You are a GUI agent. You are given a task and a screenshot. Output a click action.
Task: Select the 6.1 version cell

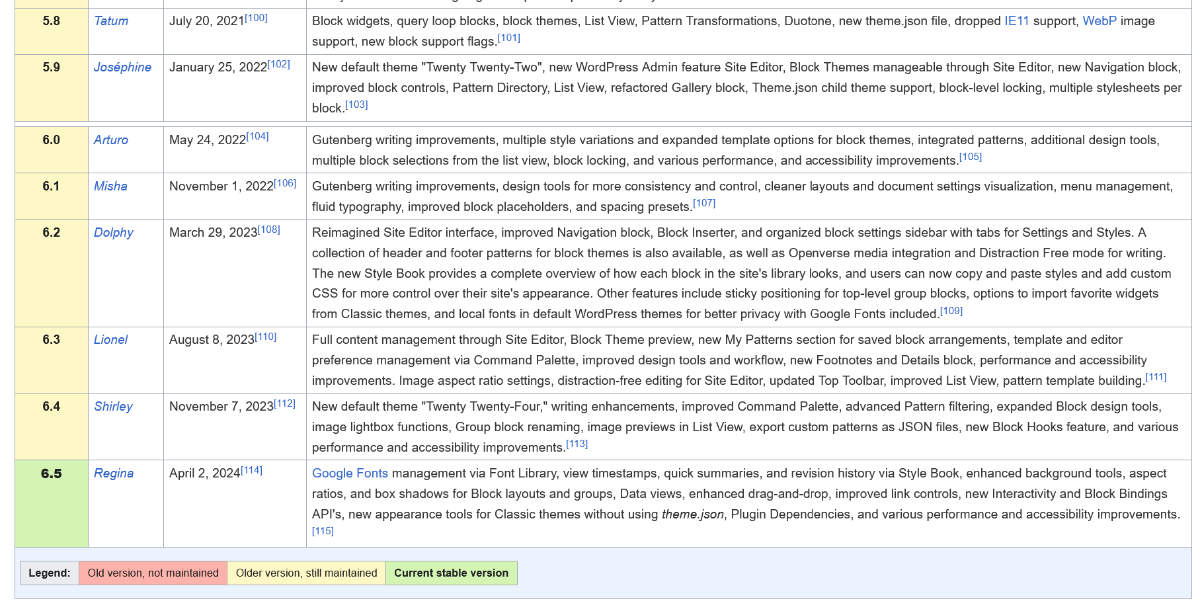point(51,196)
